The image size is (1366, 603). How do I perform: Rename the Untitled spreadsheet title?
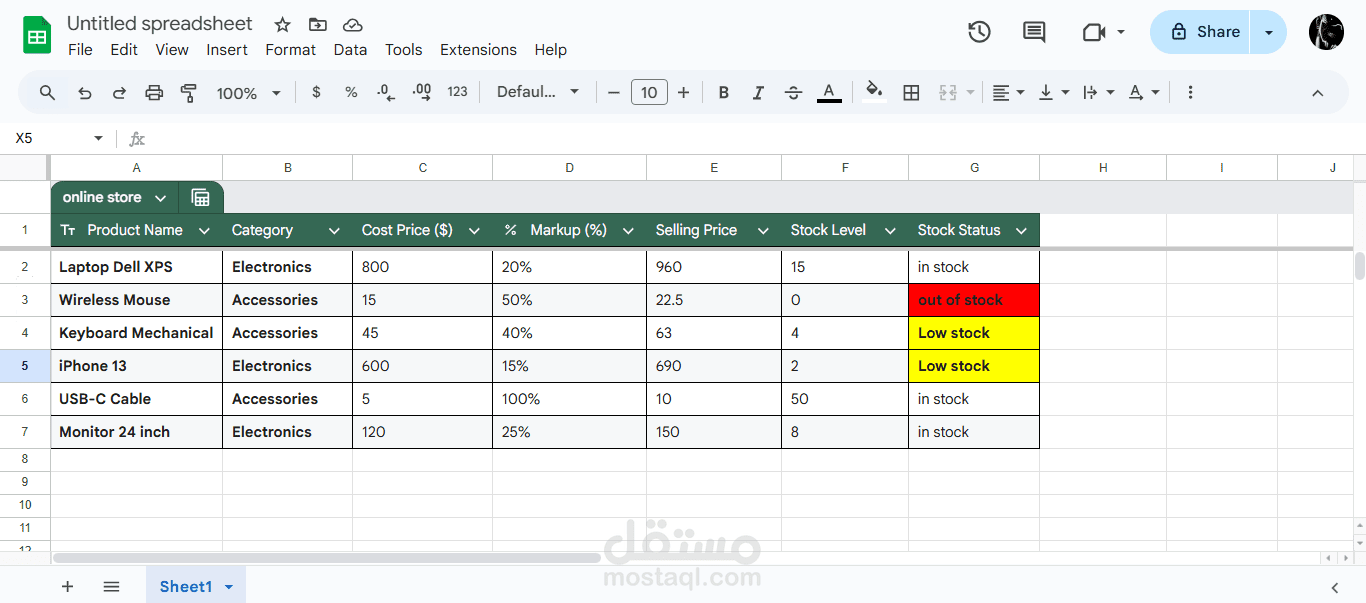click(x=160, y=23)
